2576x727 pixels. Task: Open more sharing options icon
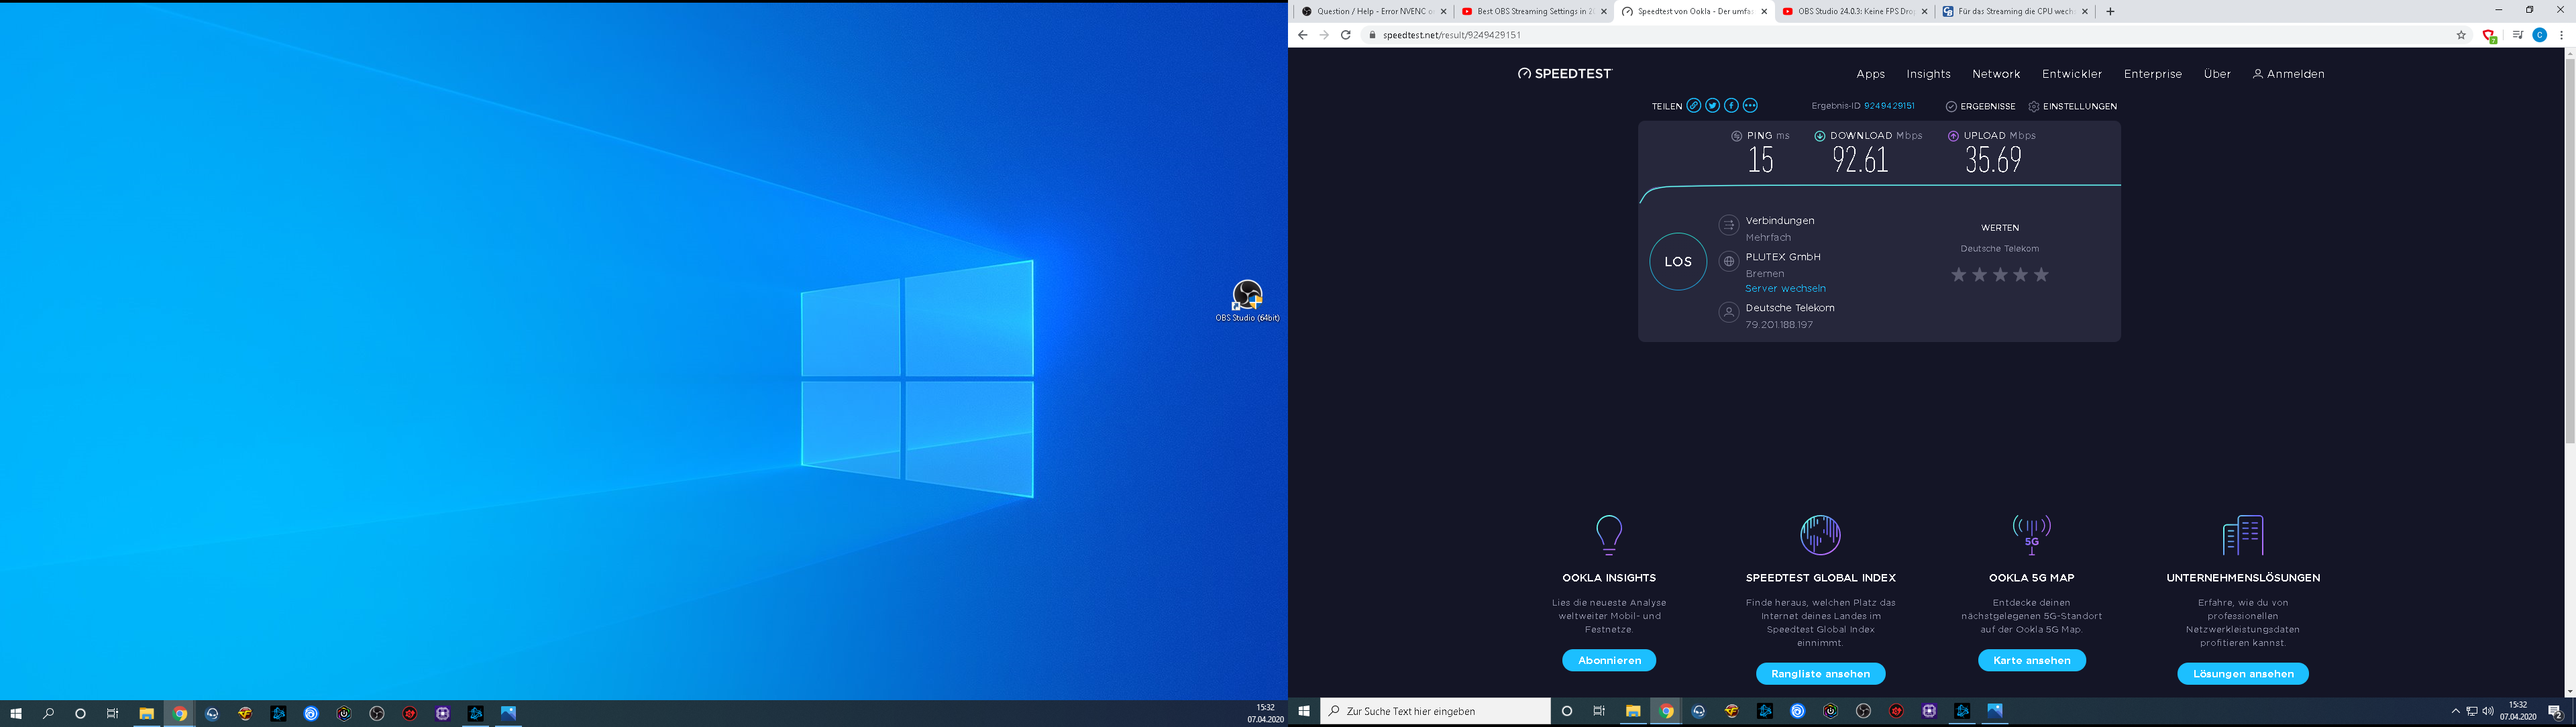coord(1750,106)
